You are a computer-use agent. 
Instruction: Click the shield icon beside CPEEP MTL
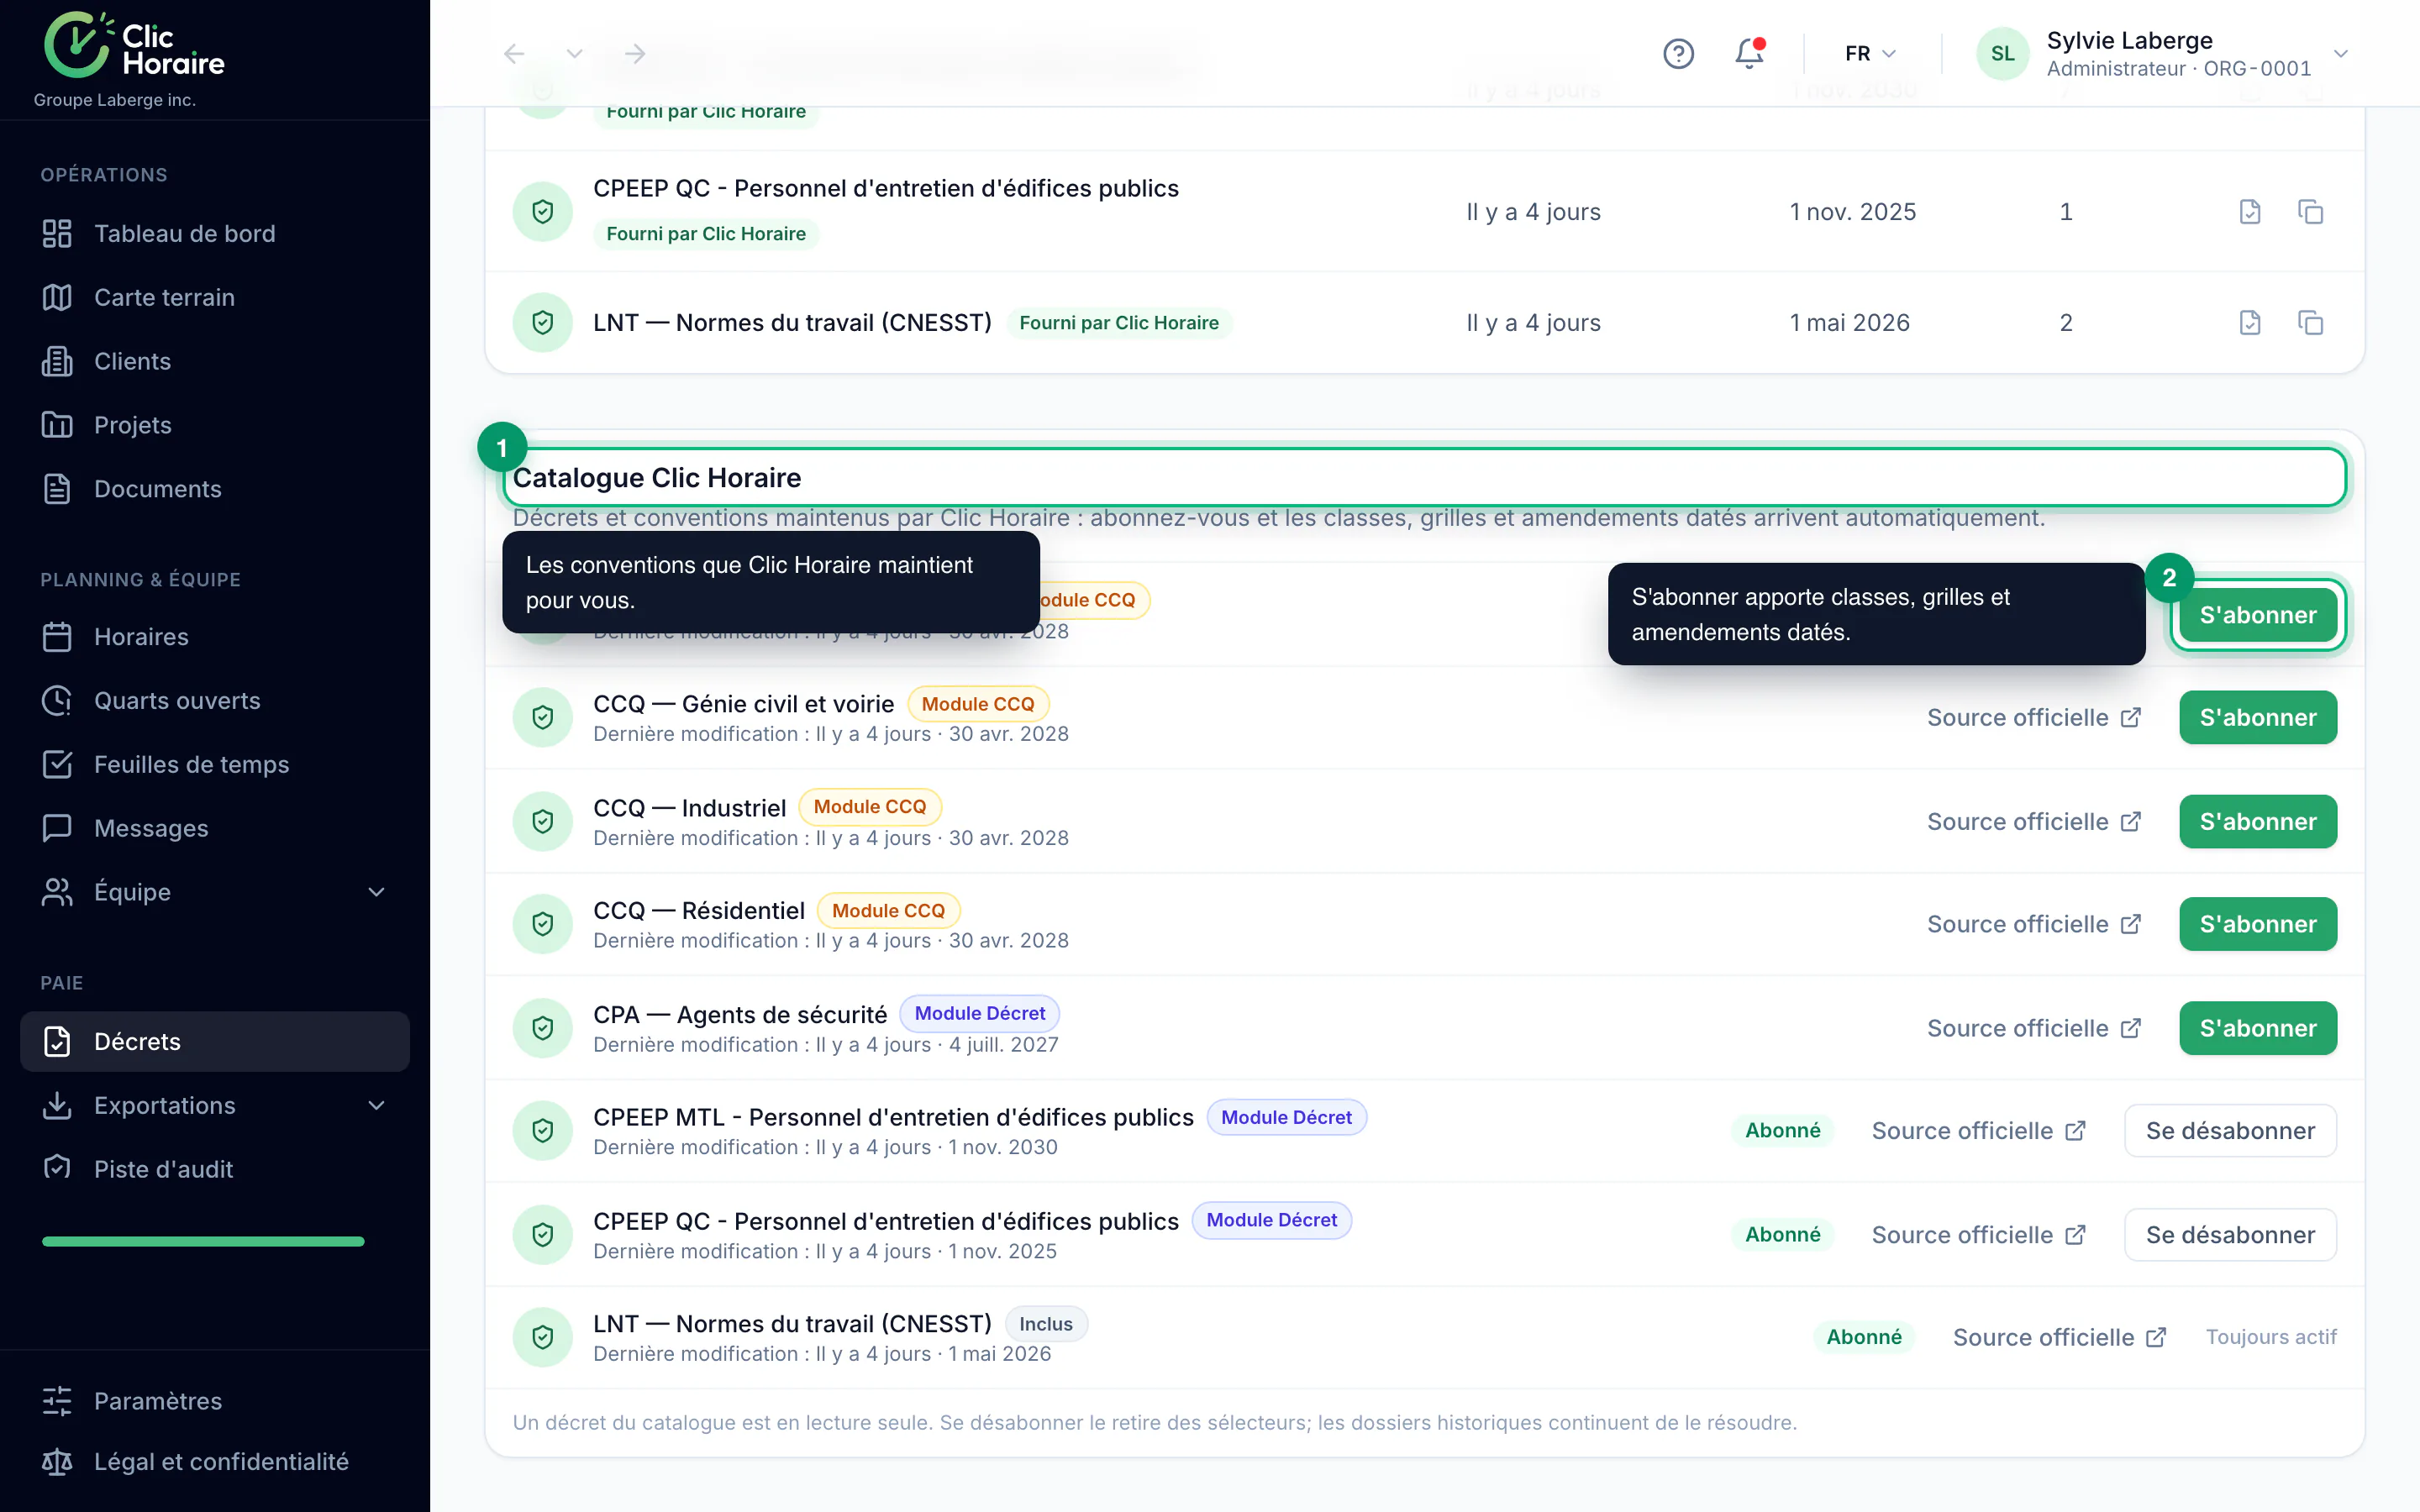point(543,1131)
